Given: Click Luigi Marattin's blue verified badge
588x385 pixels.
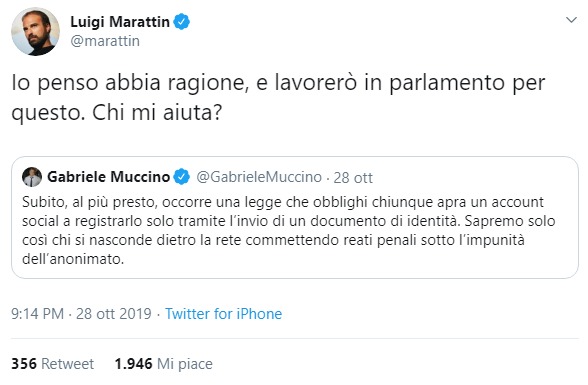Looking at the screenshot, I should pyautogui.click(x=182, y=22).
